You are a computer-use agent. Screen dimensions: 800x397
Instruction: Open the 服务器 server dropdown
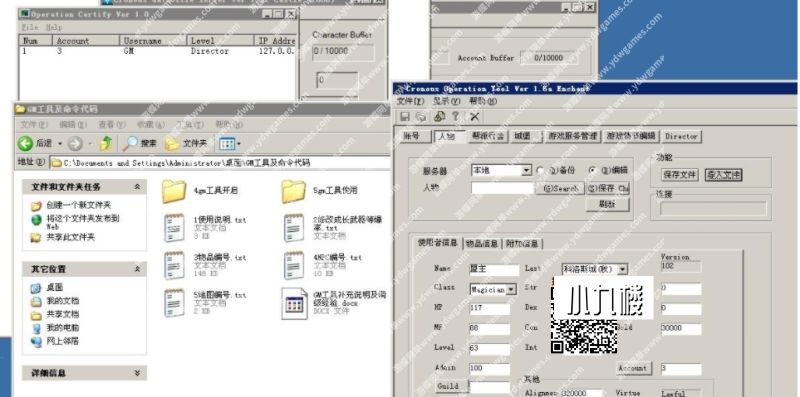[527, 170]
